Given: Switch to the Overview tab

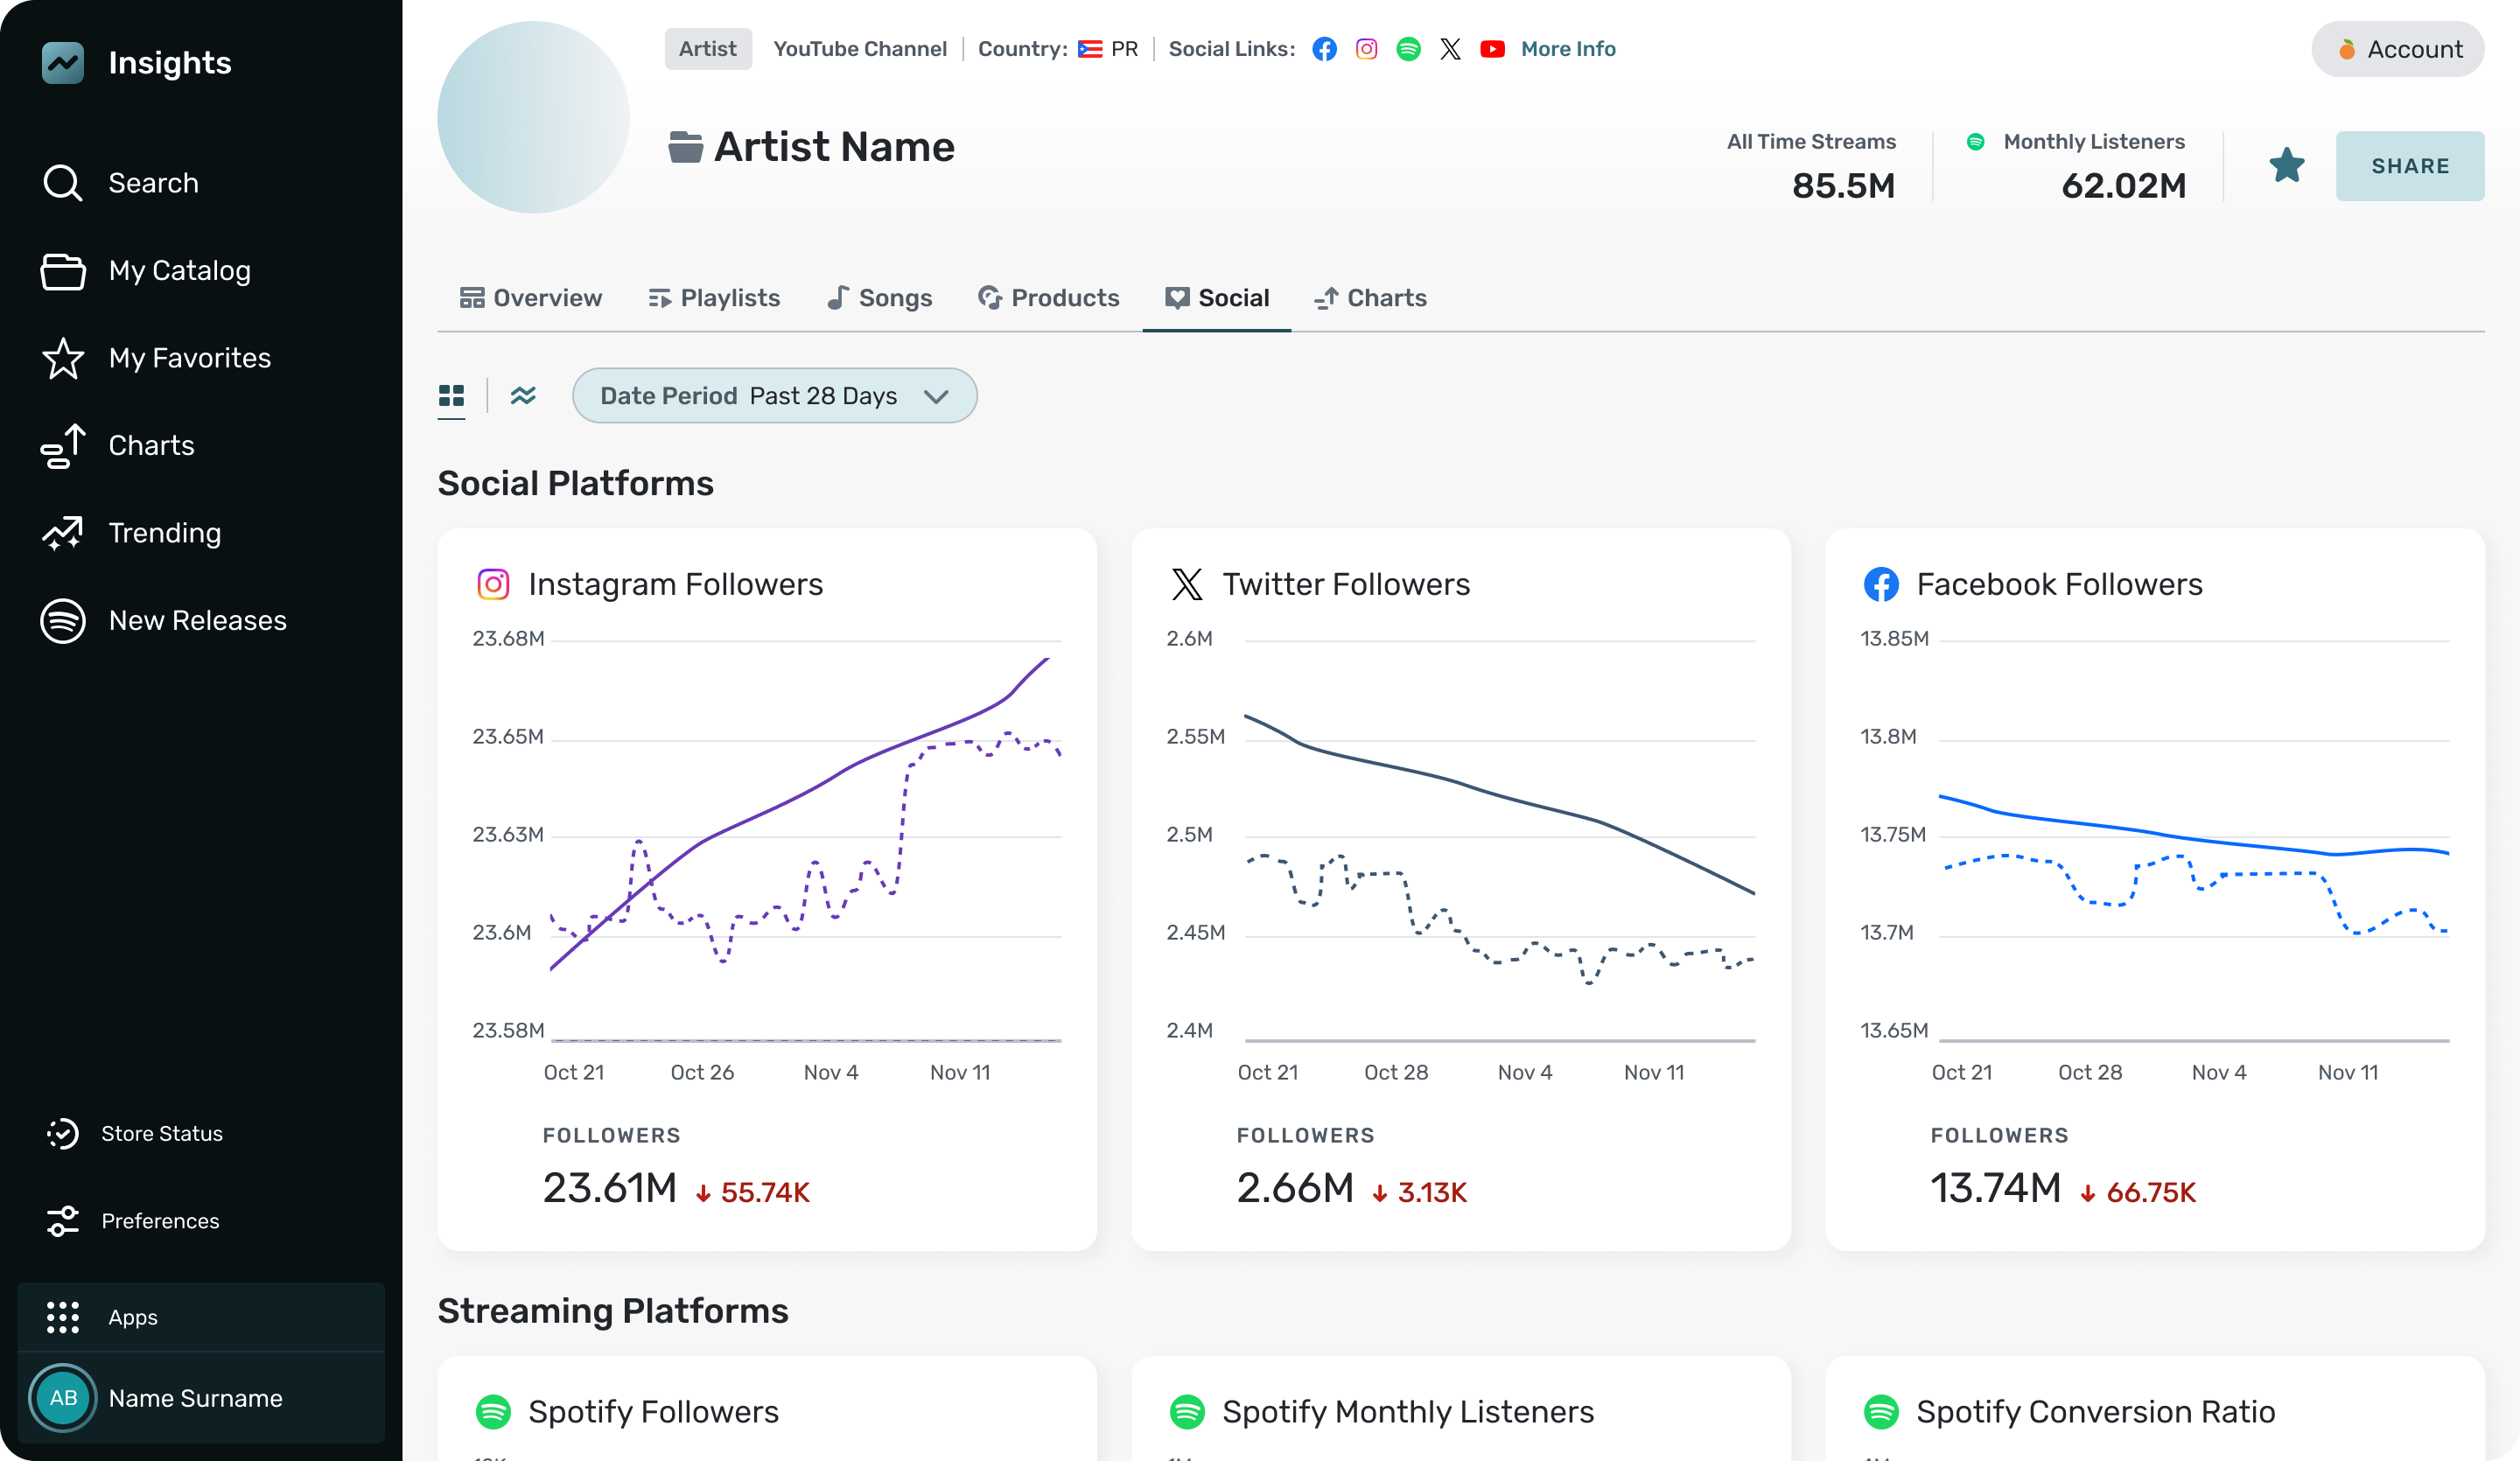Looking at the screenshot, I should point(531,298).
